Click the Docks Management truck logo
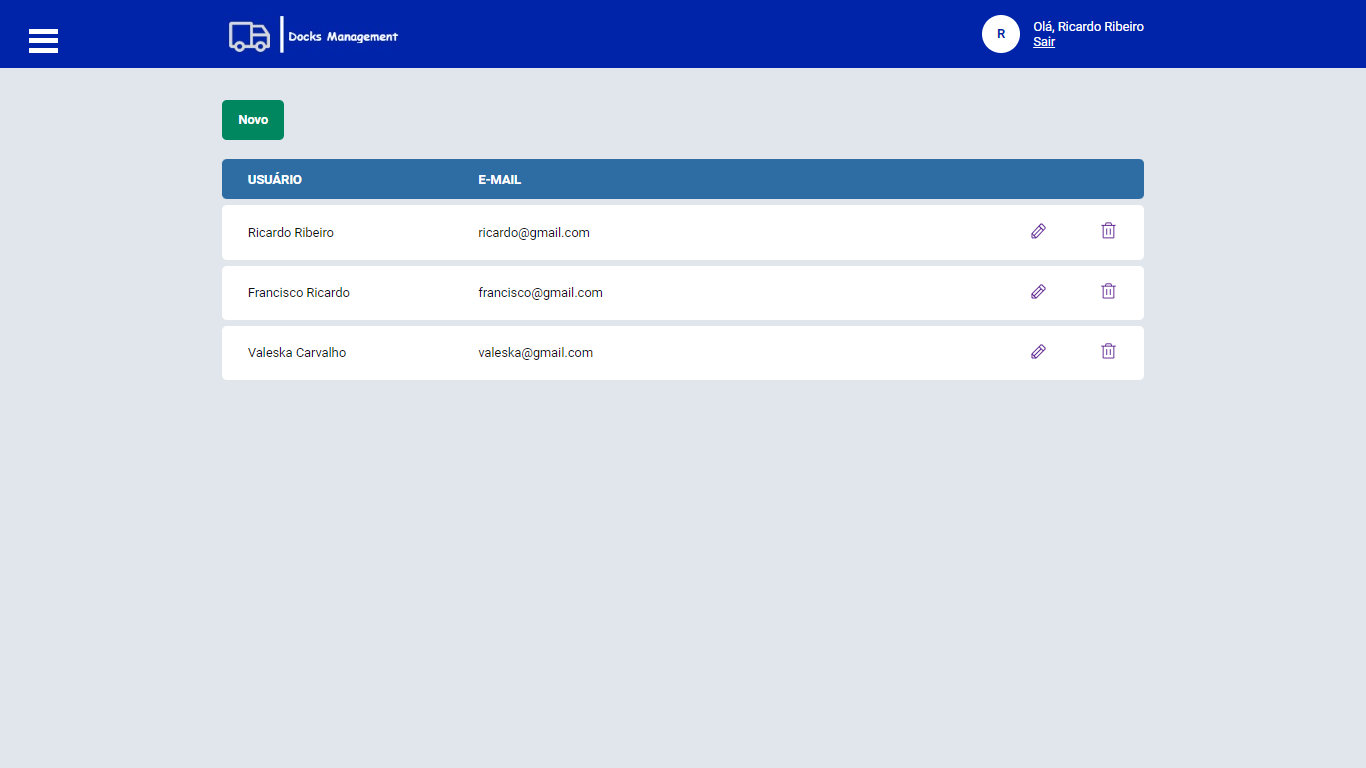This screenshot has height=768, width=1366. point(249,36)
